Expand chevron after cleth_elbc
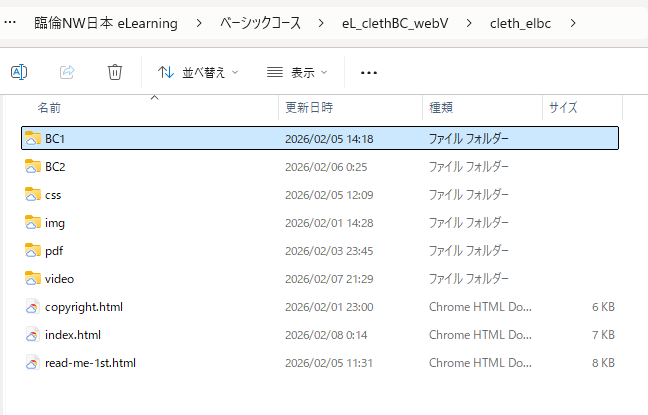 pos(573,24)
